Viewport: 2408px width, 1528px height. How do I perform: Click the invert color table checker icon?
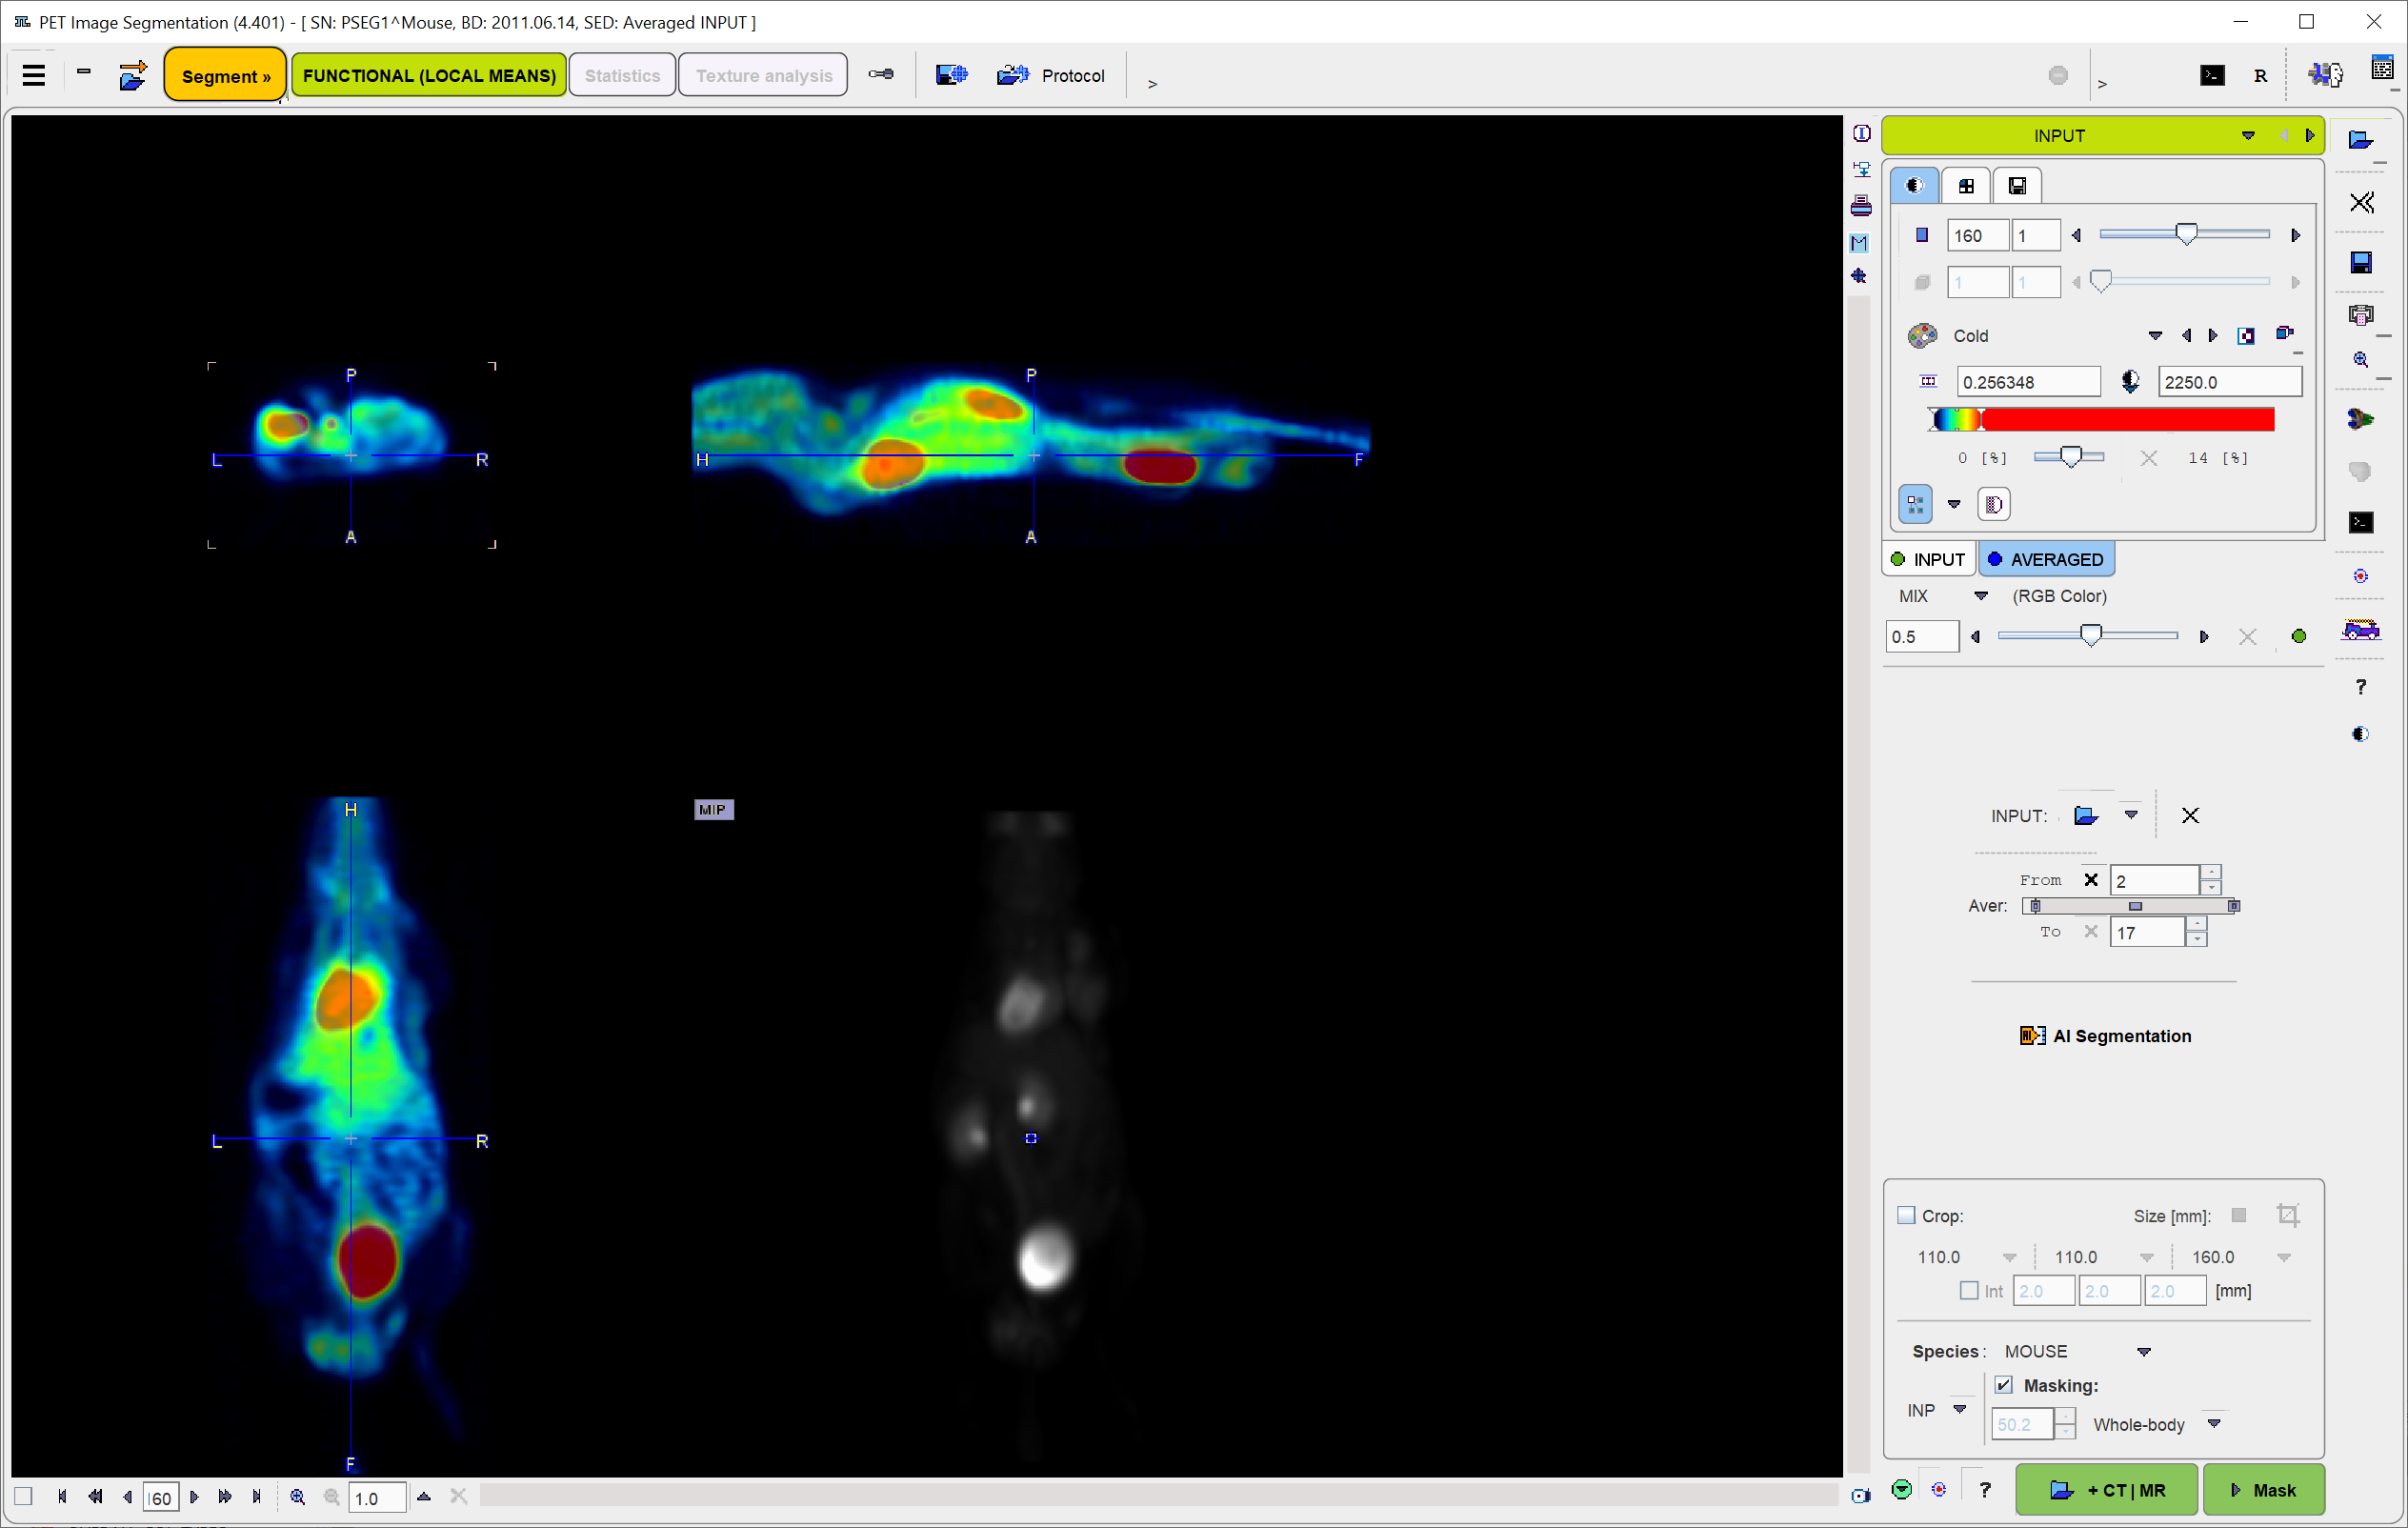tap(2246, 336)
